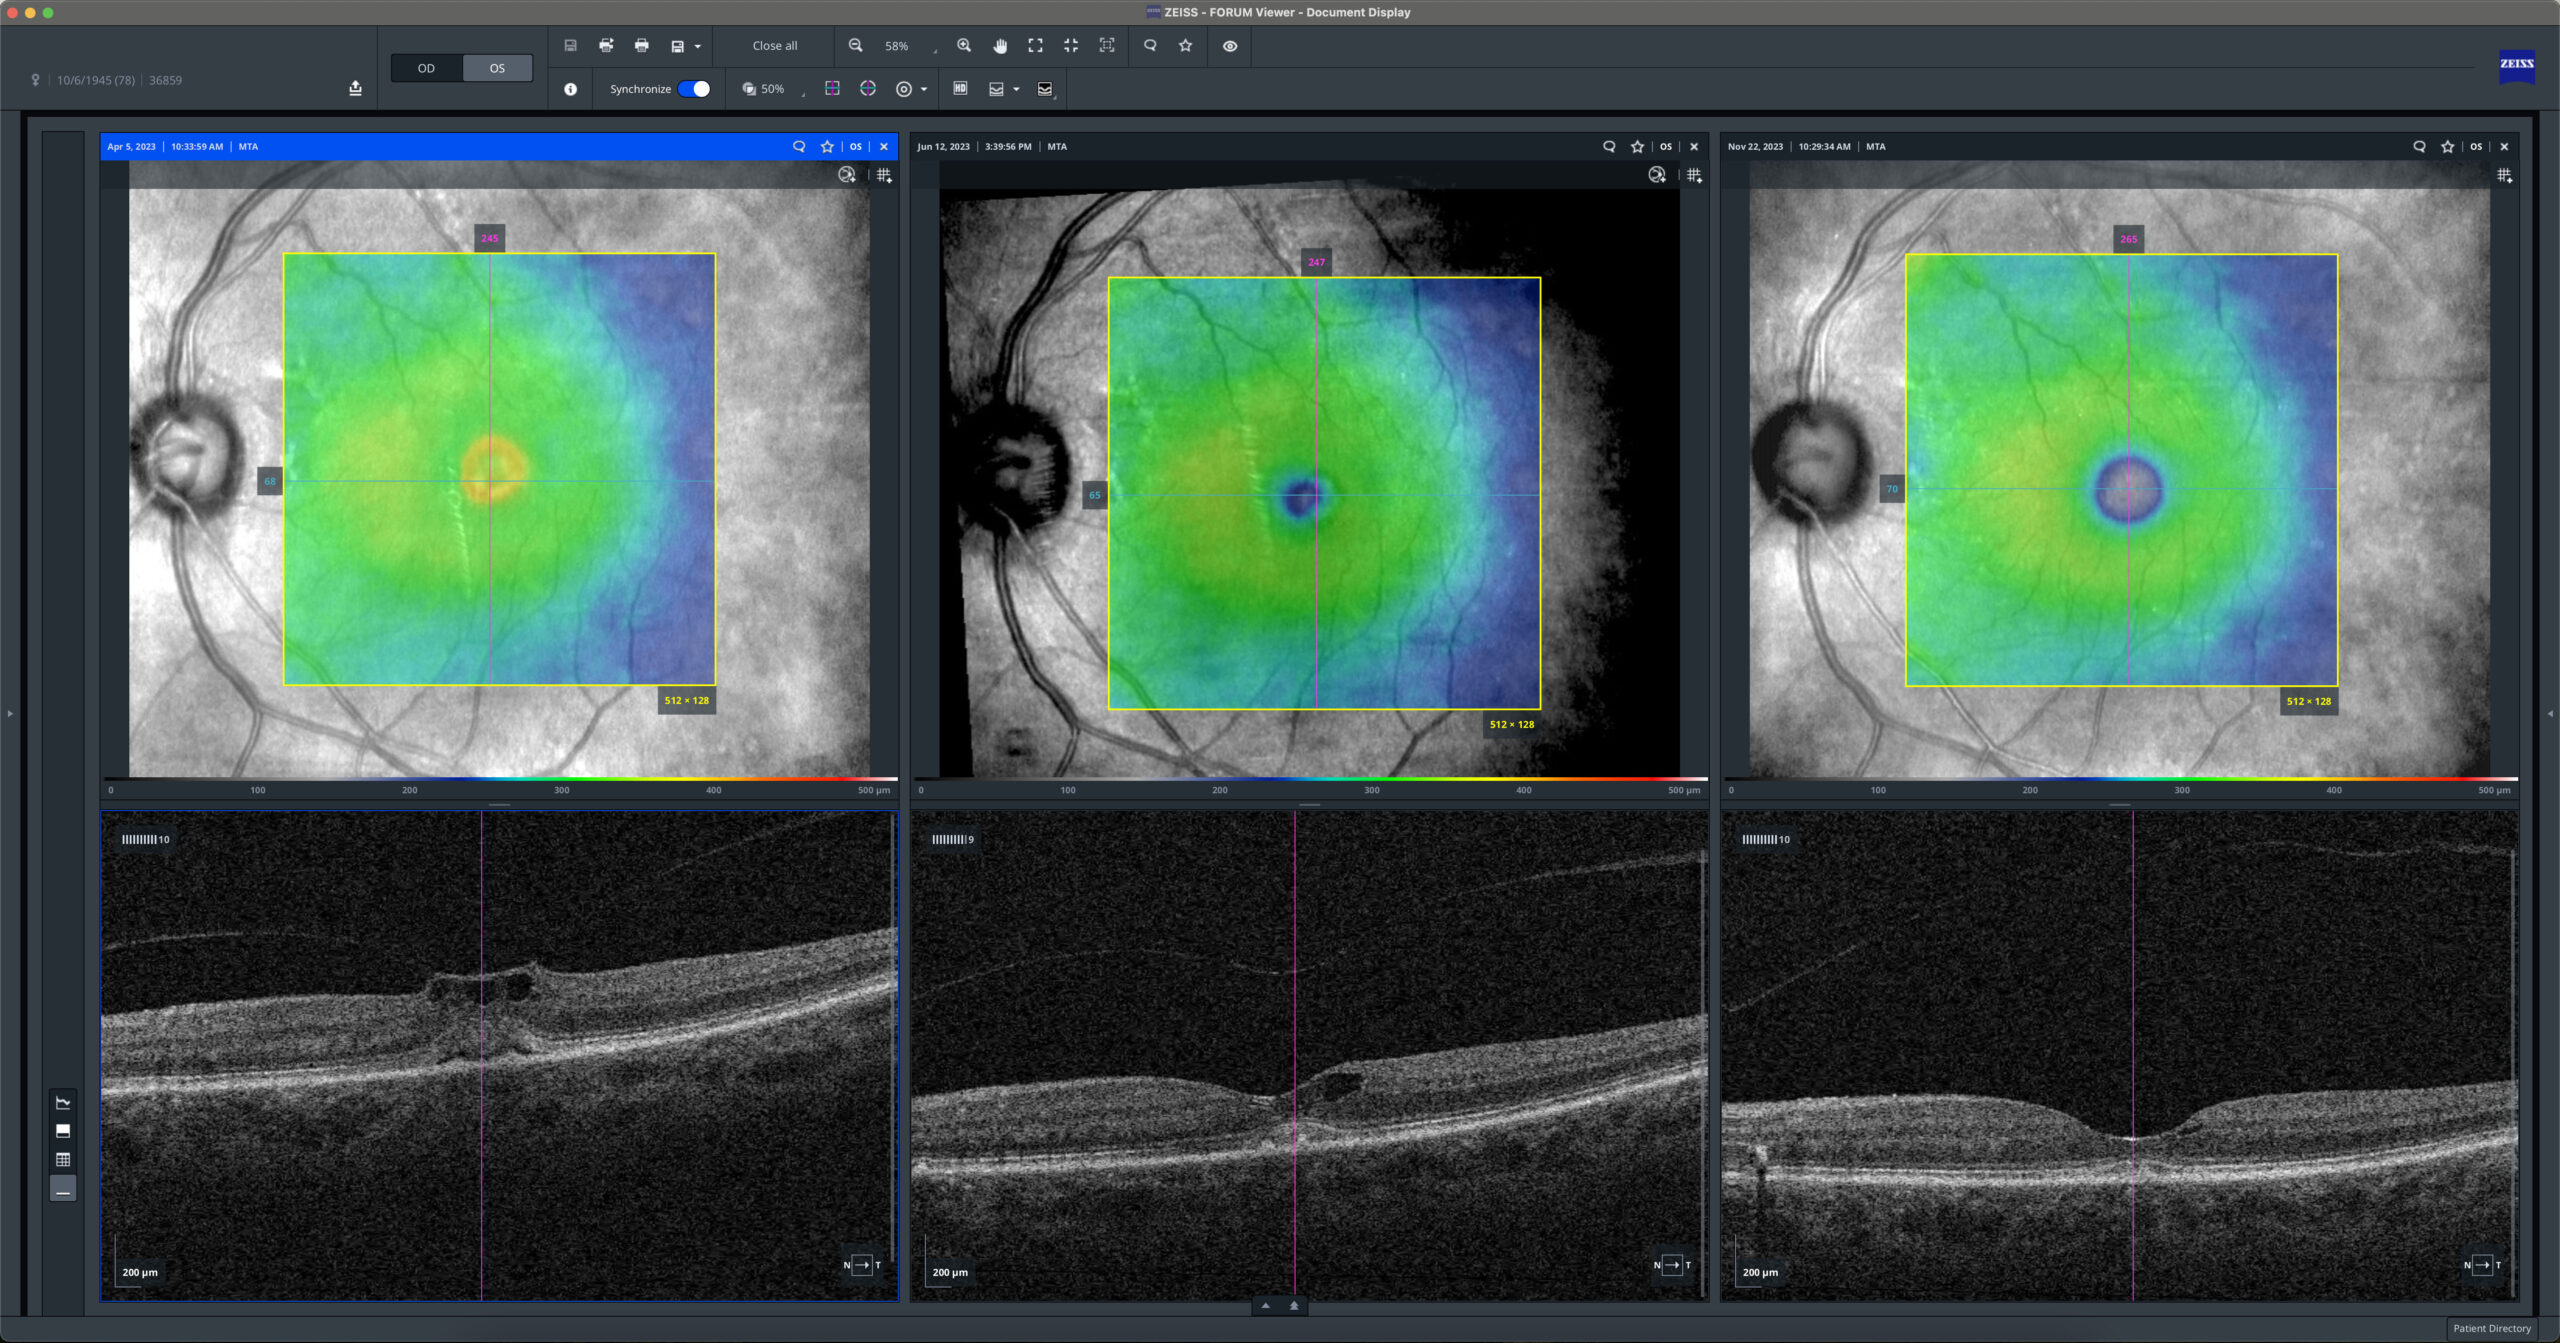Expand the left side panel arrow

point(10,713)
